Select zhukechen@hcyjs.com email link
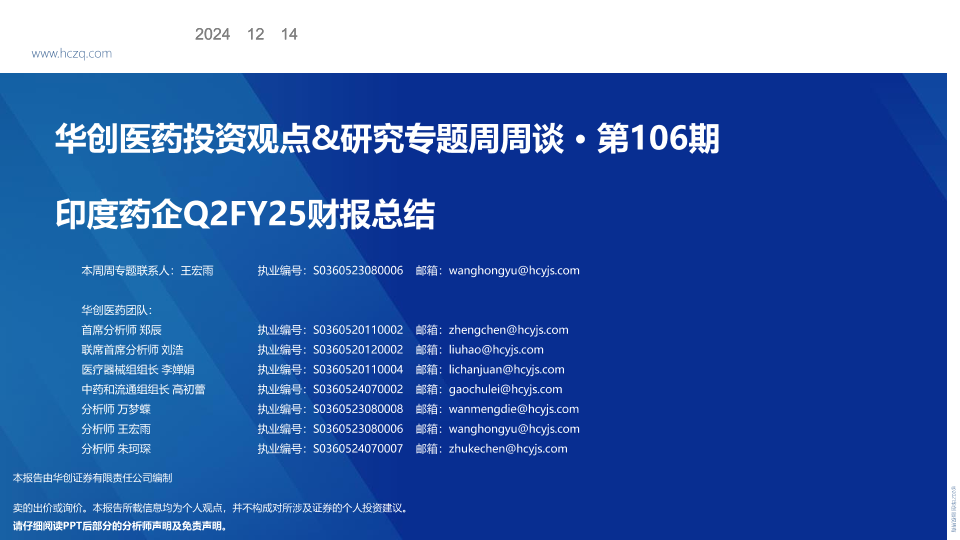 508,449
